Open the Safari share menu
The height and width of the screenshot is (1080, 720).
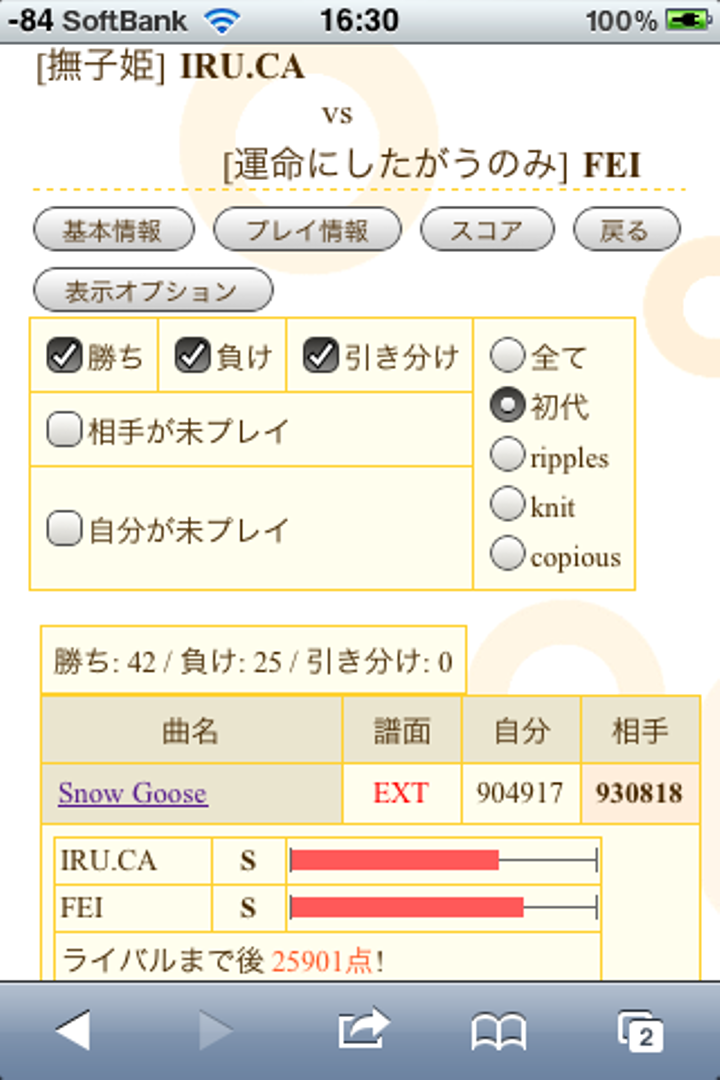click(x=364, y=1030)
